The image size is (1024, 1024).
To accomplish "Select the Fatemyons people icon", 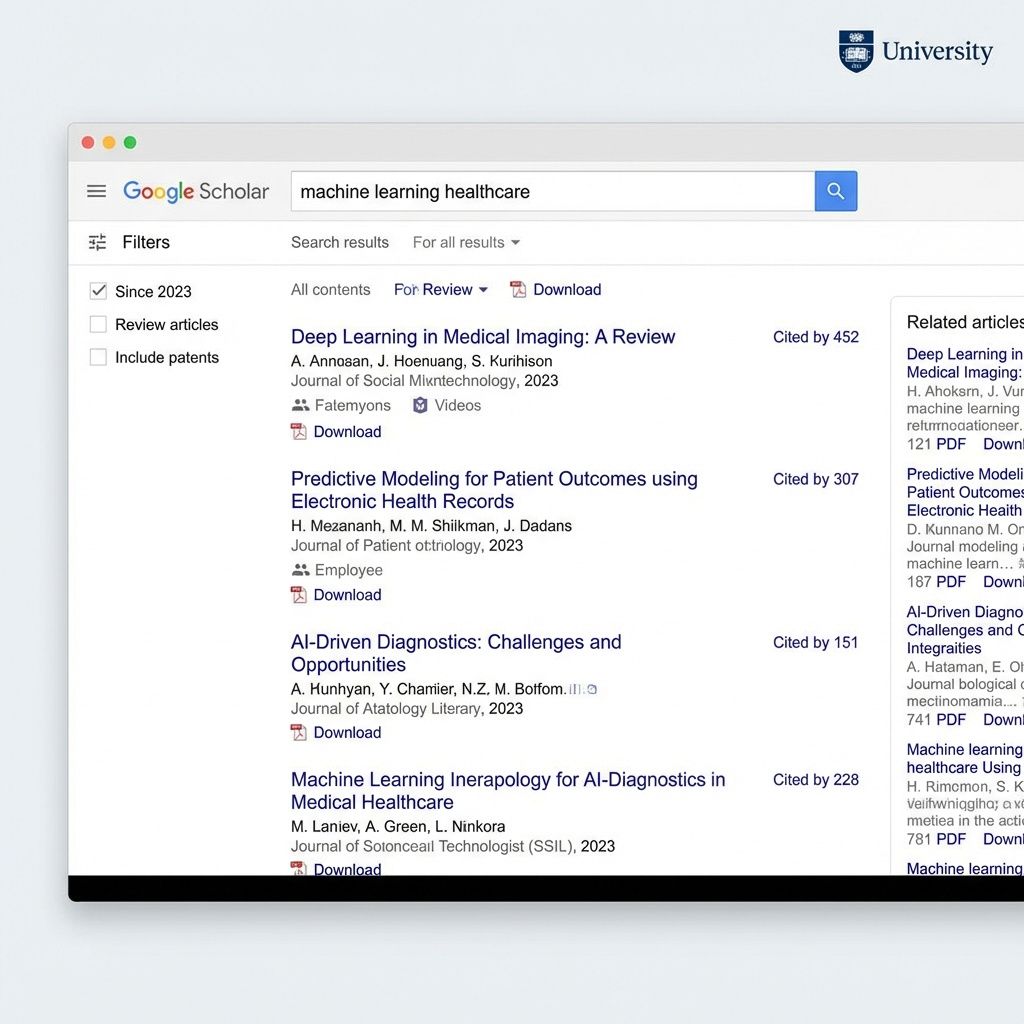I will (300, 405).
